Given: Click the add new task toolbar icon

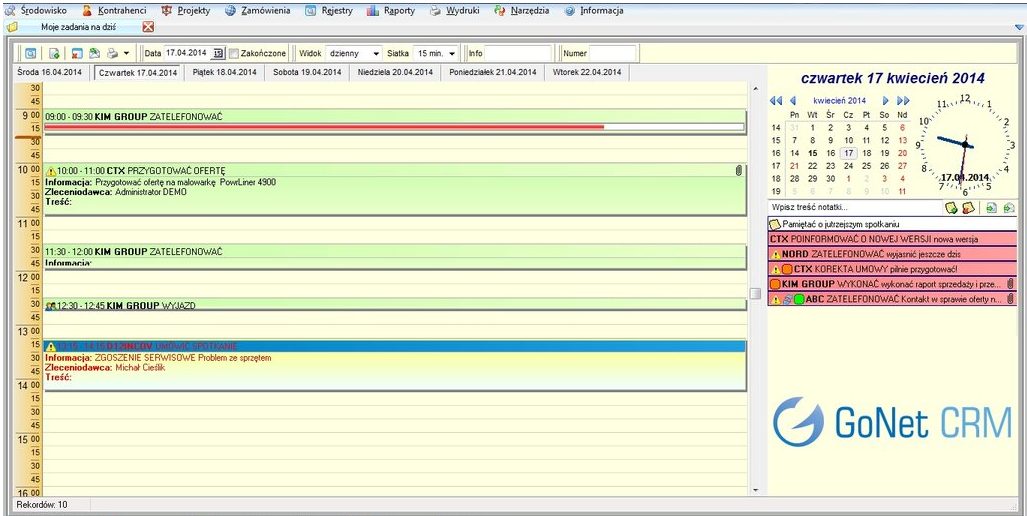Looking at the screenshot, I should [54, 53].
